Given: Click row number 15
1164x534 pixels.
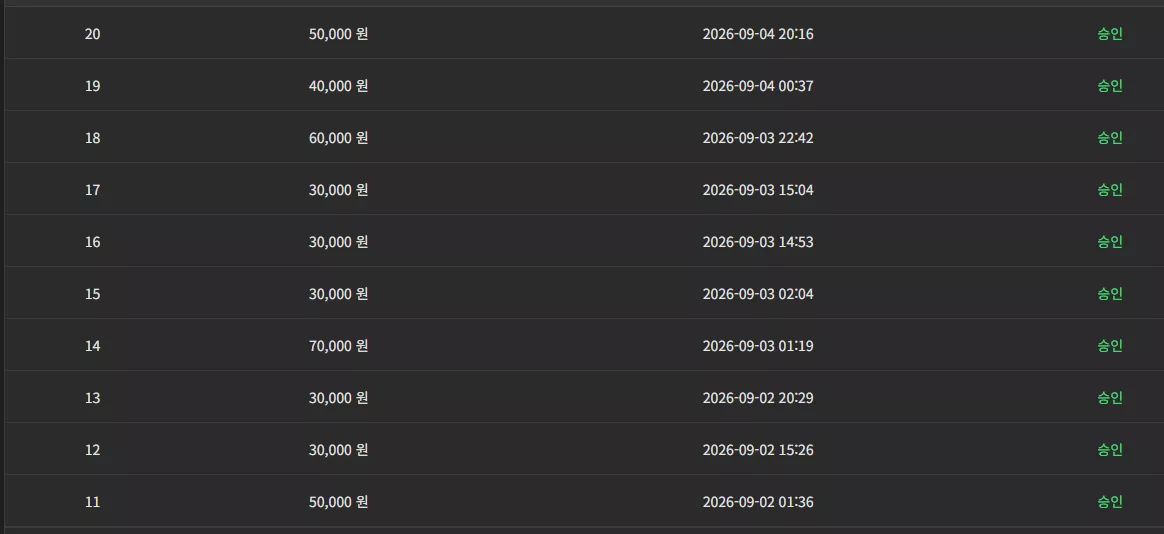Looking at the screenshot, I should [x=93, y=294].
